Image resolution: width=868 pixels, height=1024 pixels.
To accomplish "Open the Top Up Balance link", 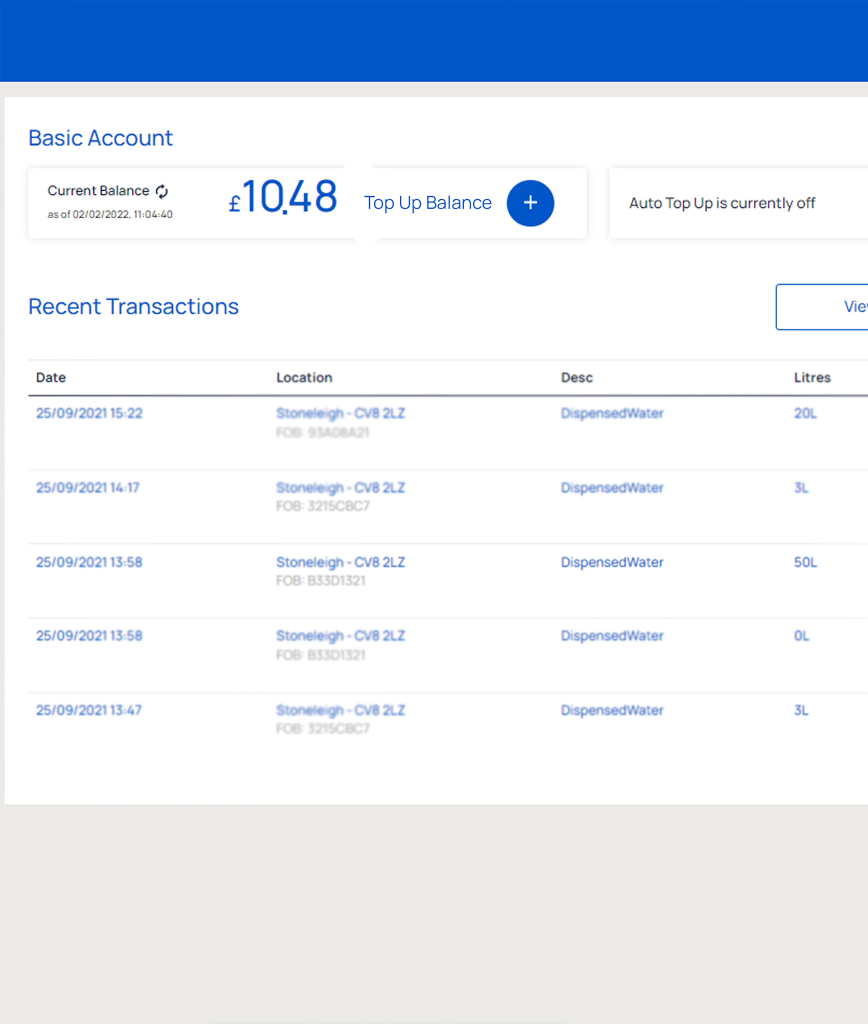I will pos(428,203).
